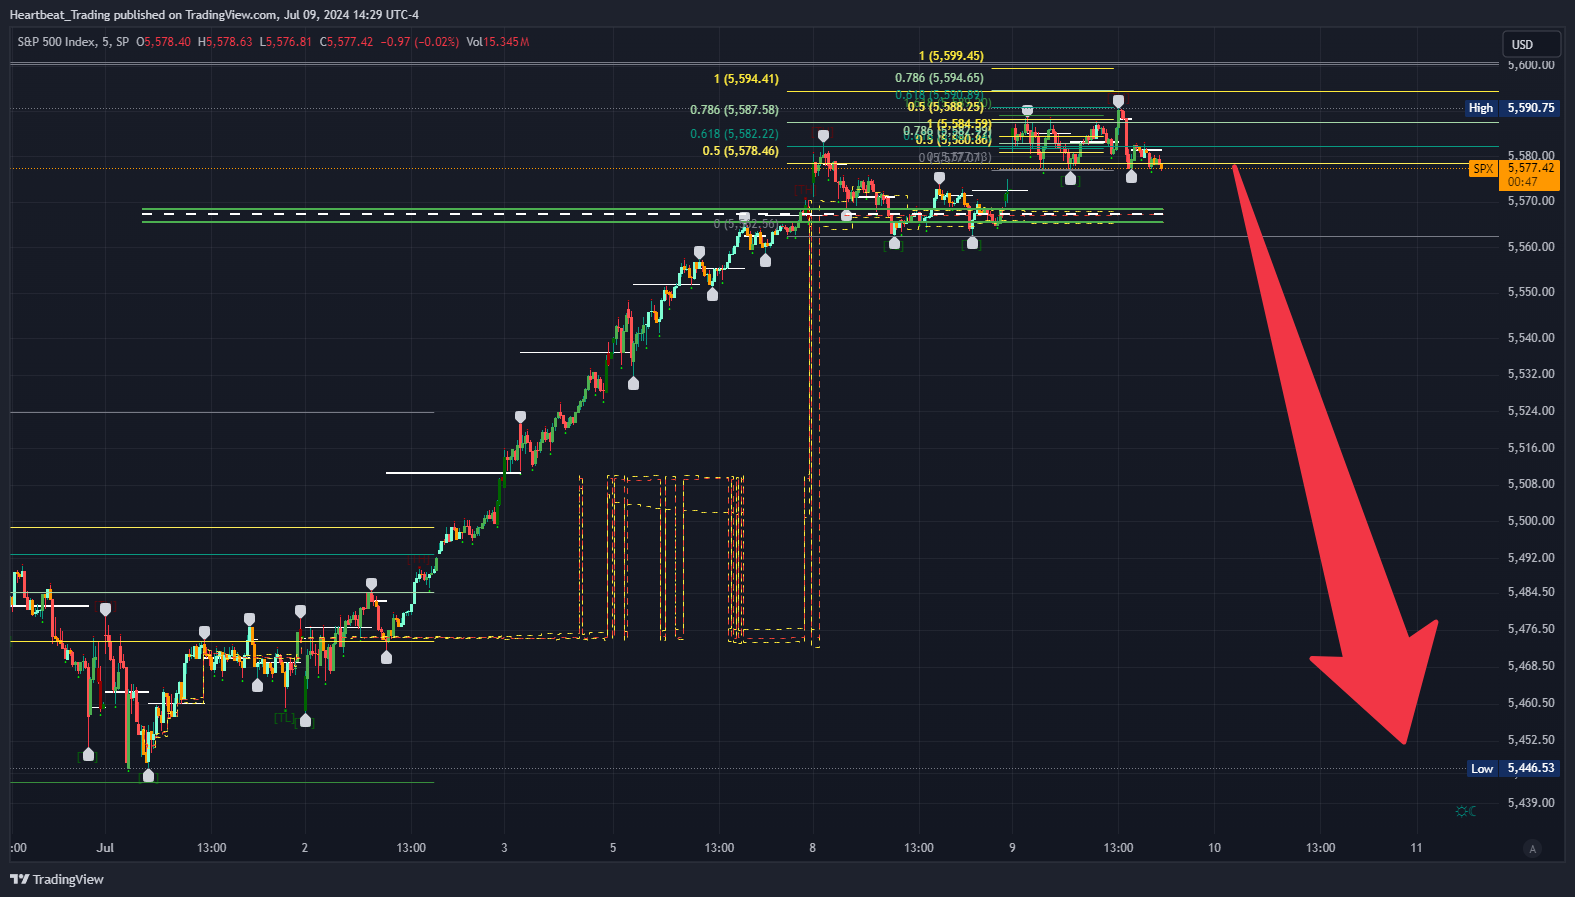Click the TradingView logo at the bottom left

(x=57, y=879)
